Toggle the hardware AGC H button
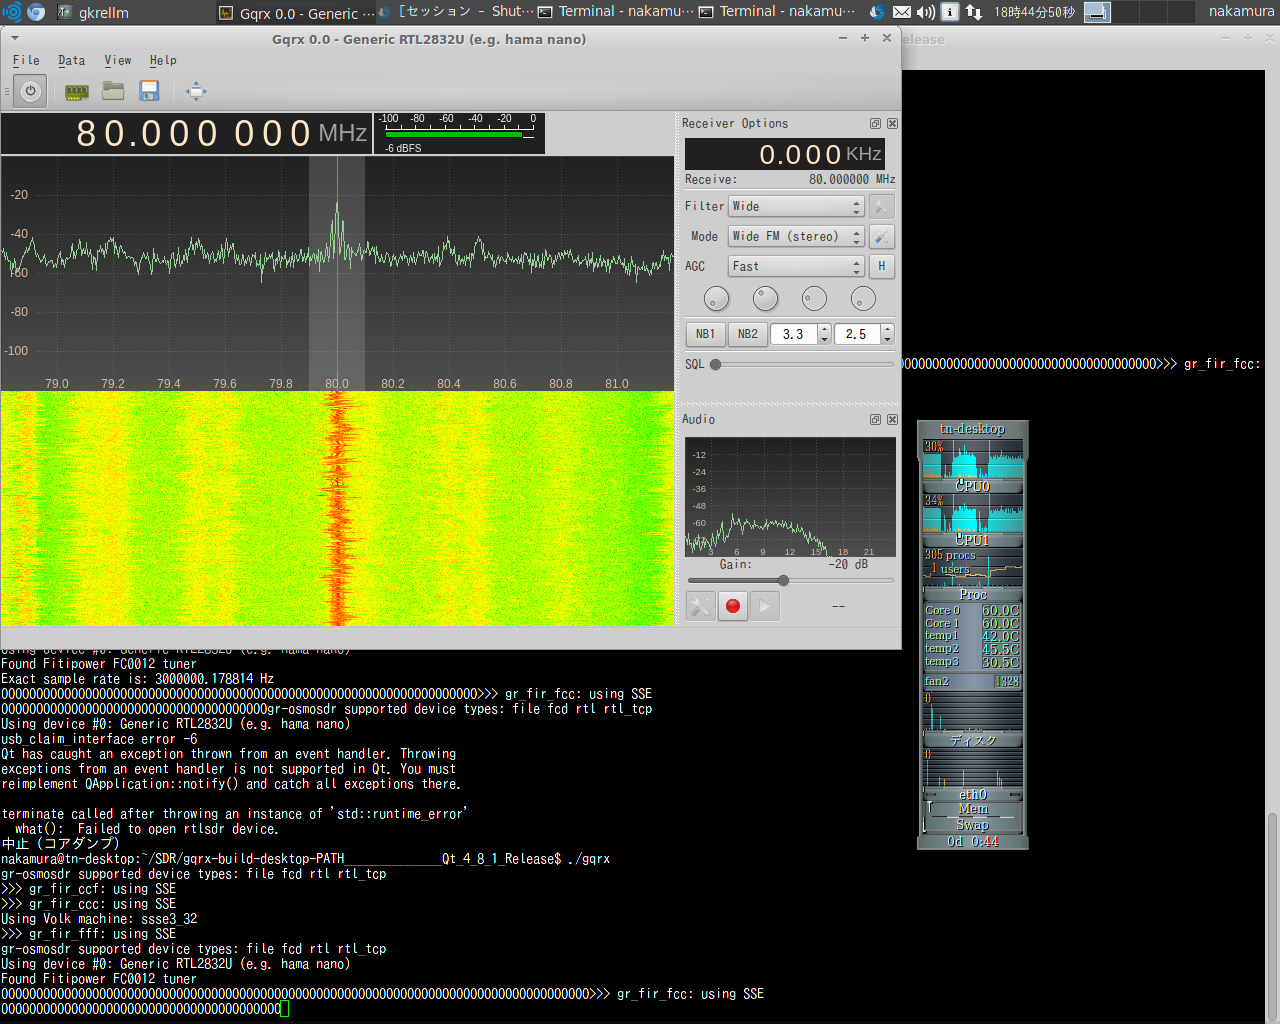The image size is (1280, 1024). click(881, 266)
